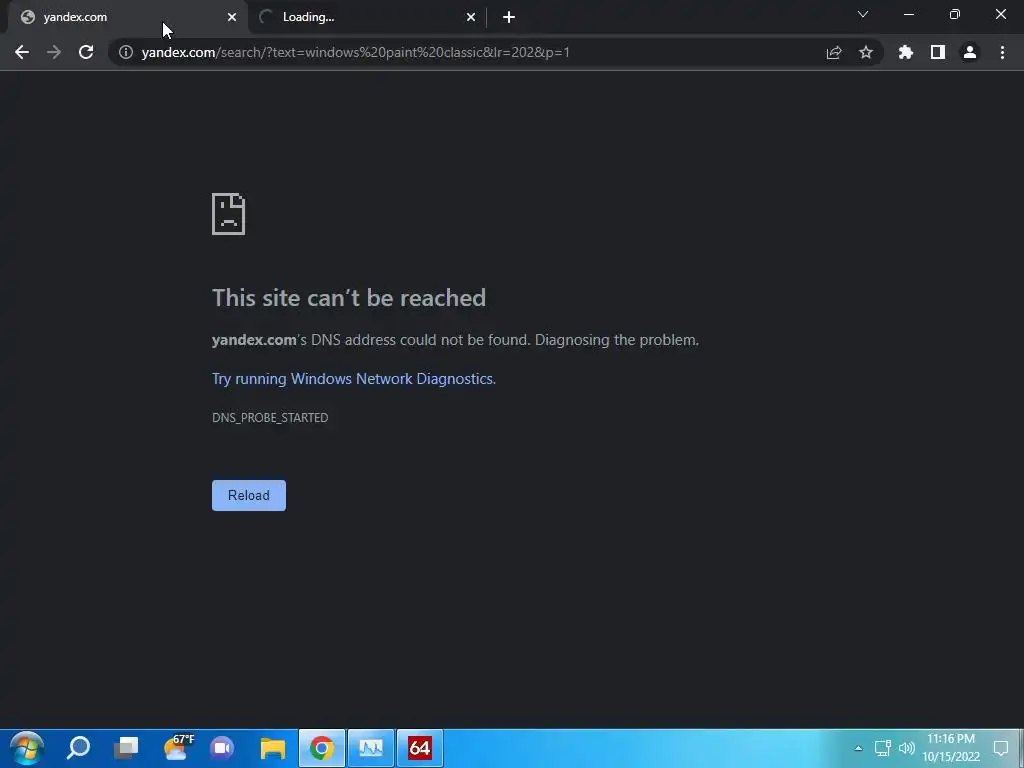Open the weather widget showing 67°F

coord(179,748)
